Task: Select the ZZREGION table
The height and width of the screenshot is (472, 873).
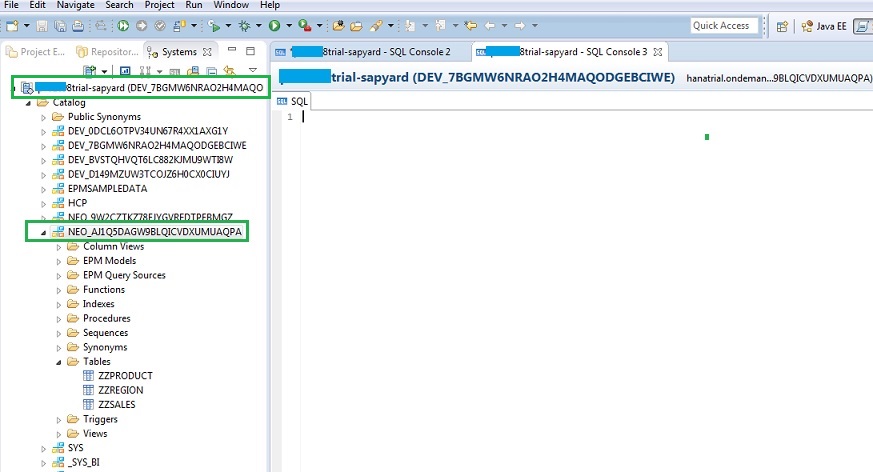Action: click(x=121, y=390)
